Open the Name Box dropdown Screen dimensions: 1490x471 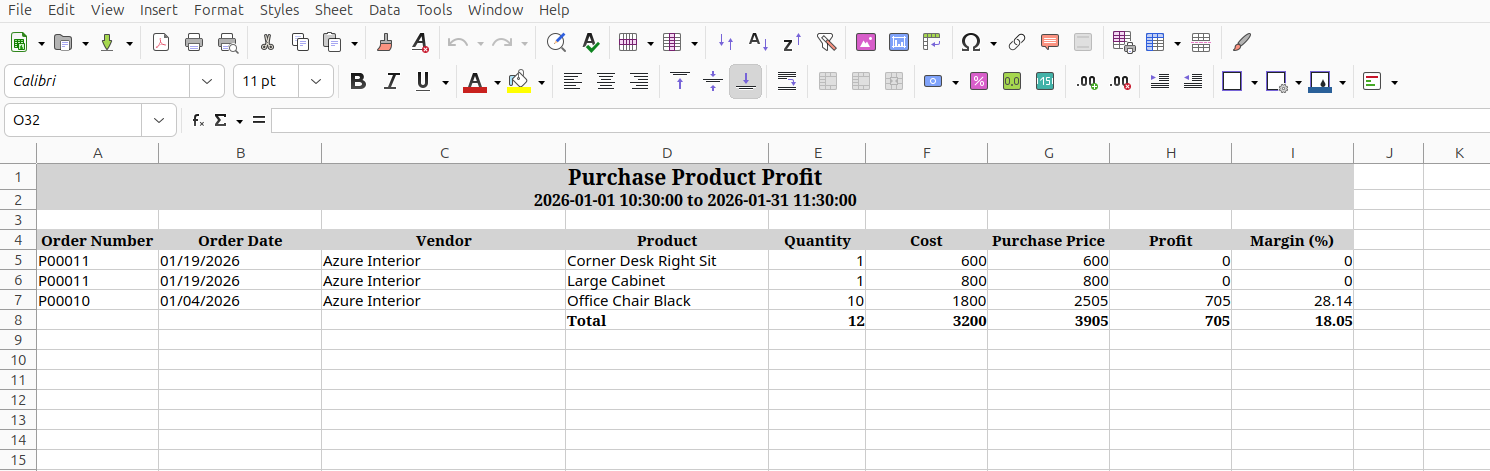click(159, 120)
